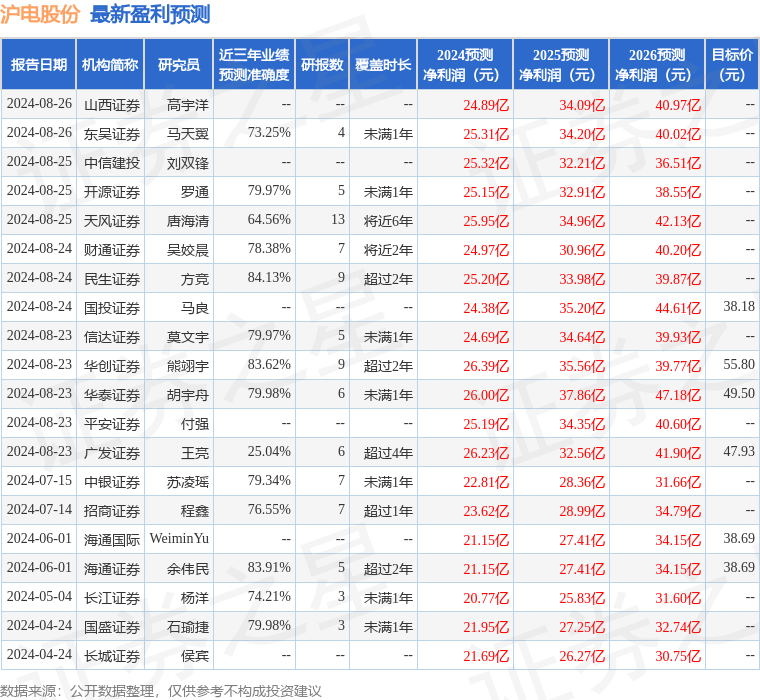Viewport: 760px width, 700px height.
Task: Click accuracy value 73.25%
Action: [269, 132]
